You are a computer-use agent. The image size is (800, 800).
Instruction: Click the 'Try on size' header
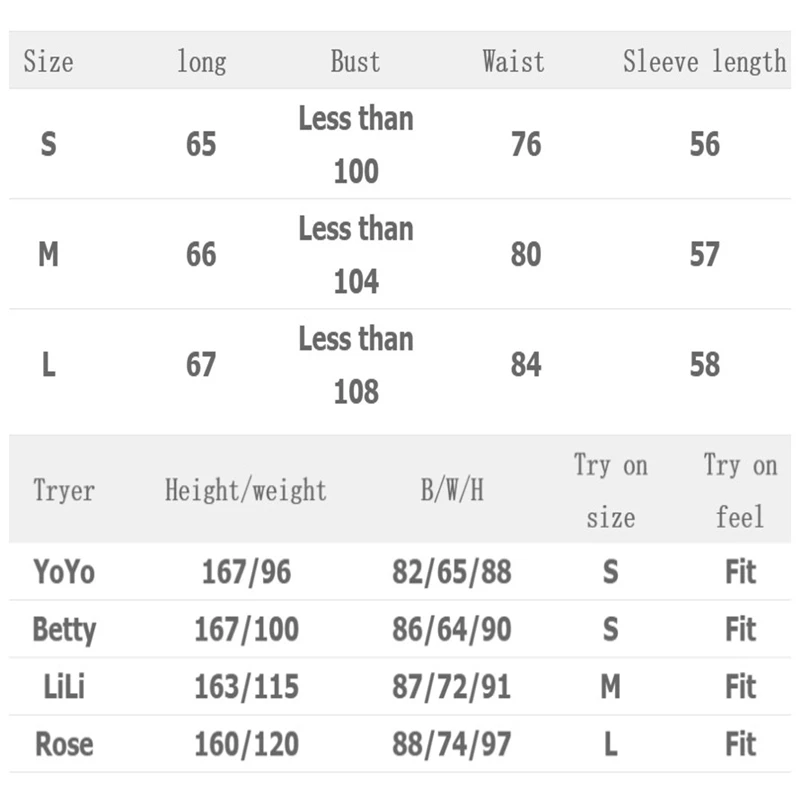tap(610, 491)
